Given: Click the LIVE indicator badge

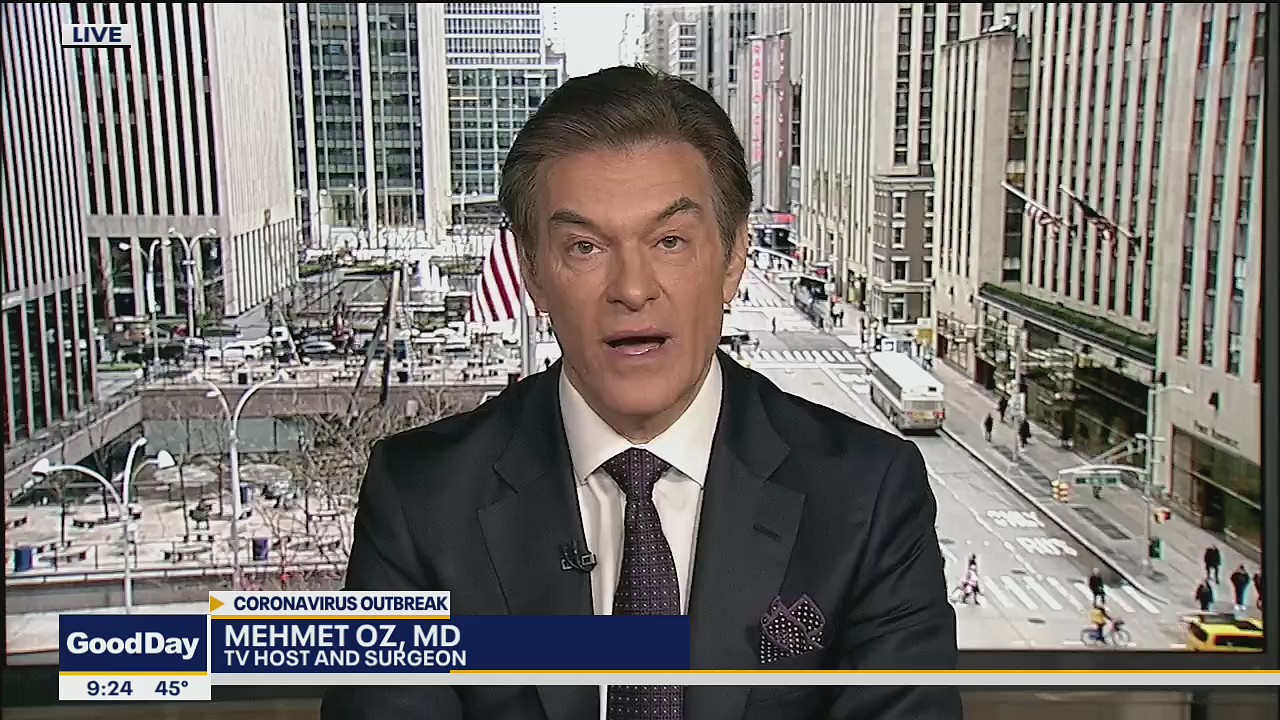Looking at the screenshot, I should pyautogui.click(x=96, y=33).
